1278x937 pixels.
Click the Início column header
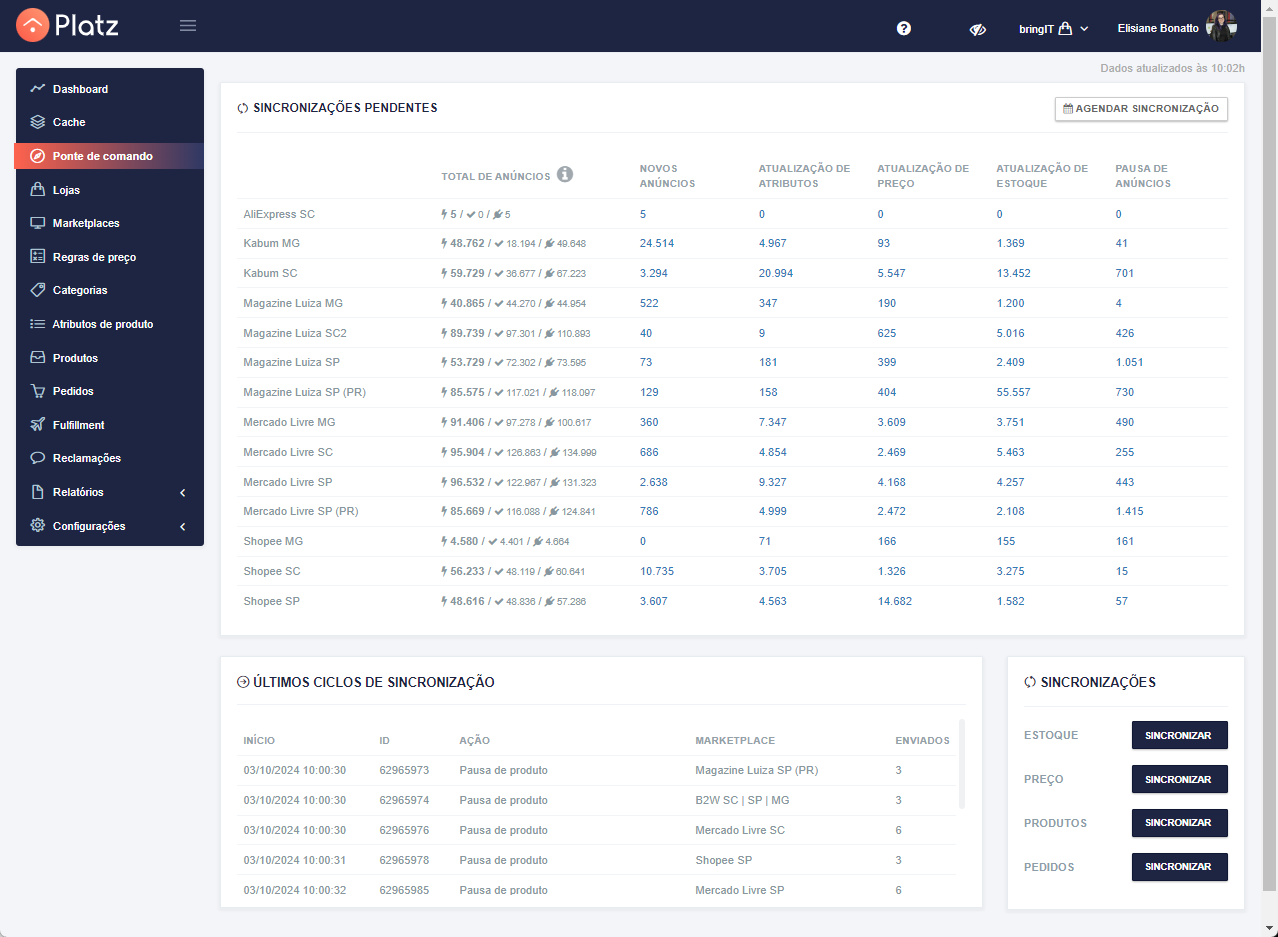tap(259, 741)
